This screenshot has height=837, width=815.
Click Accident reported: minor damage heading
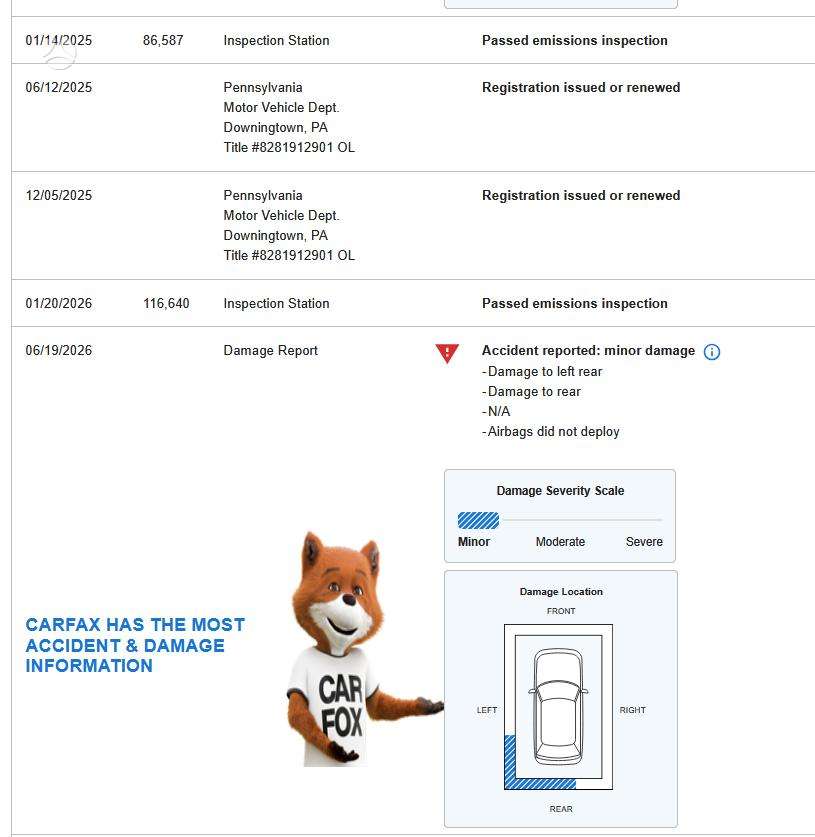tap(588, 351)
